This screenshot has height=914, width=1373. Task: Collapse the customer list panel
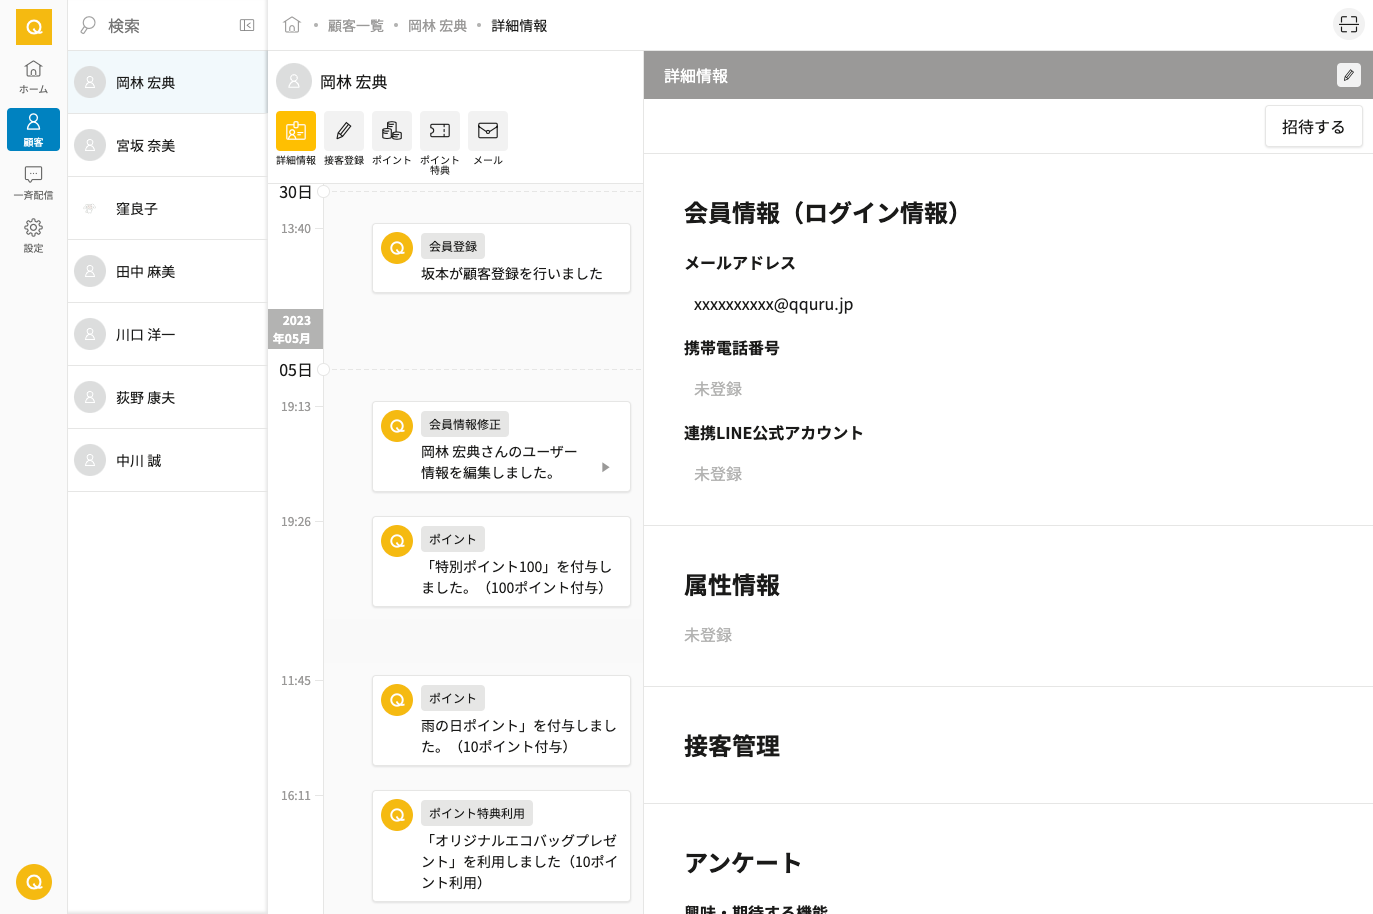click(247, 25)
